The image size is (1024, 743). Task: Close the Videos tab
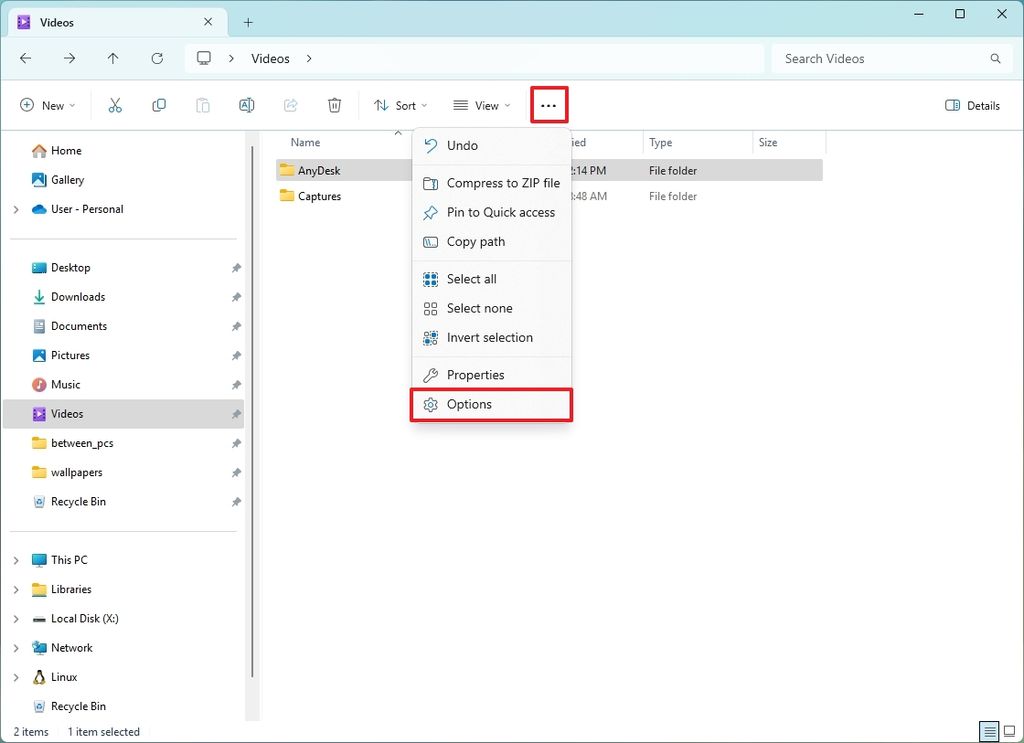click(x=208, y=22)
